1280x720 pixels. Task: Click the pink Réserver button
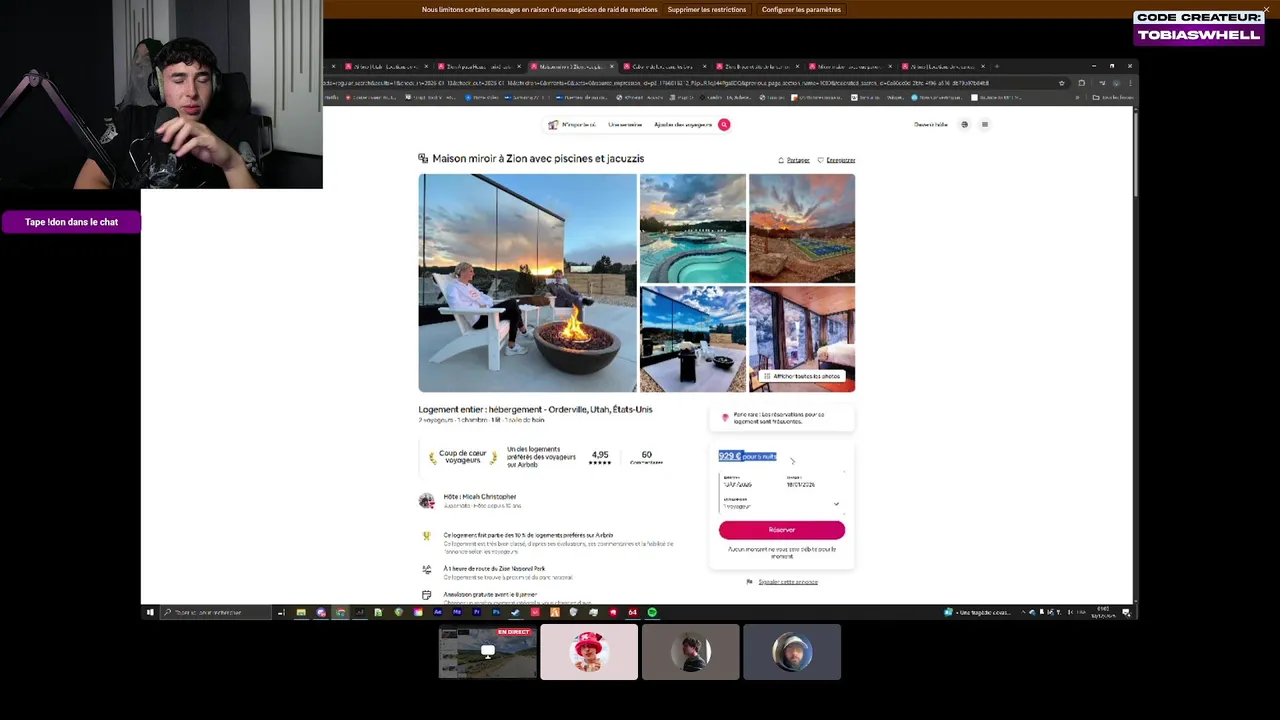[782, 530]
